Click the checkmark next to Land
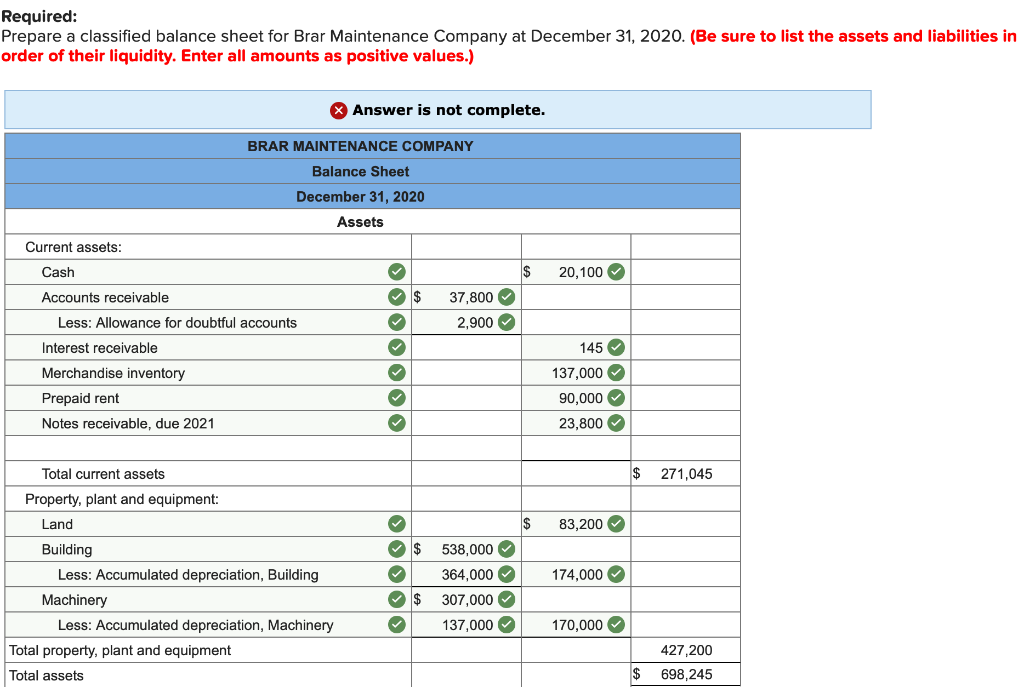The height and width of the screenshot is (687, 1024). tap(396, 523)
